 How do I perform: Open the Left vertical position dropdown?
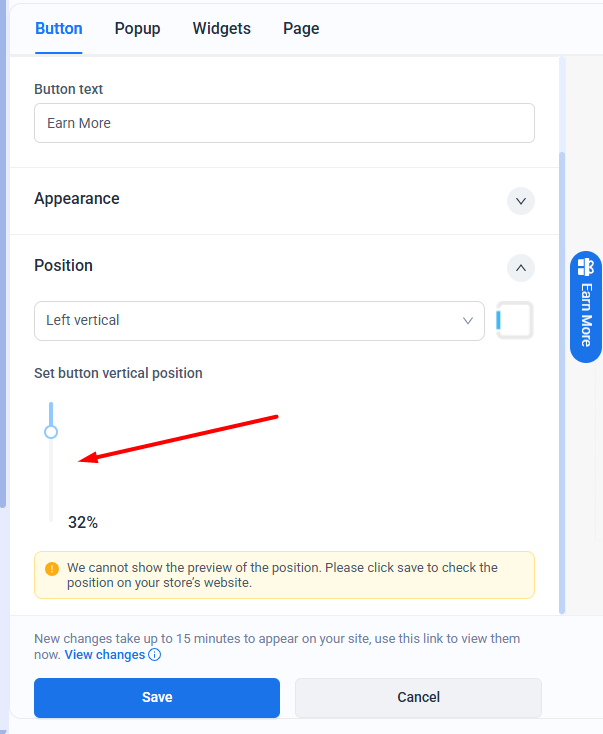(259, 321)
